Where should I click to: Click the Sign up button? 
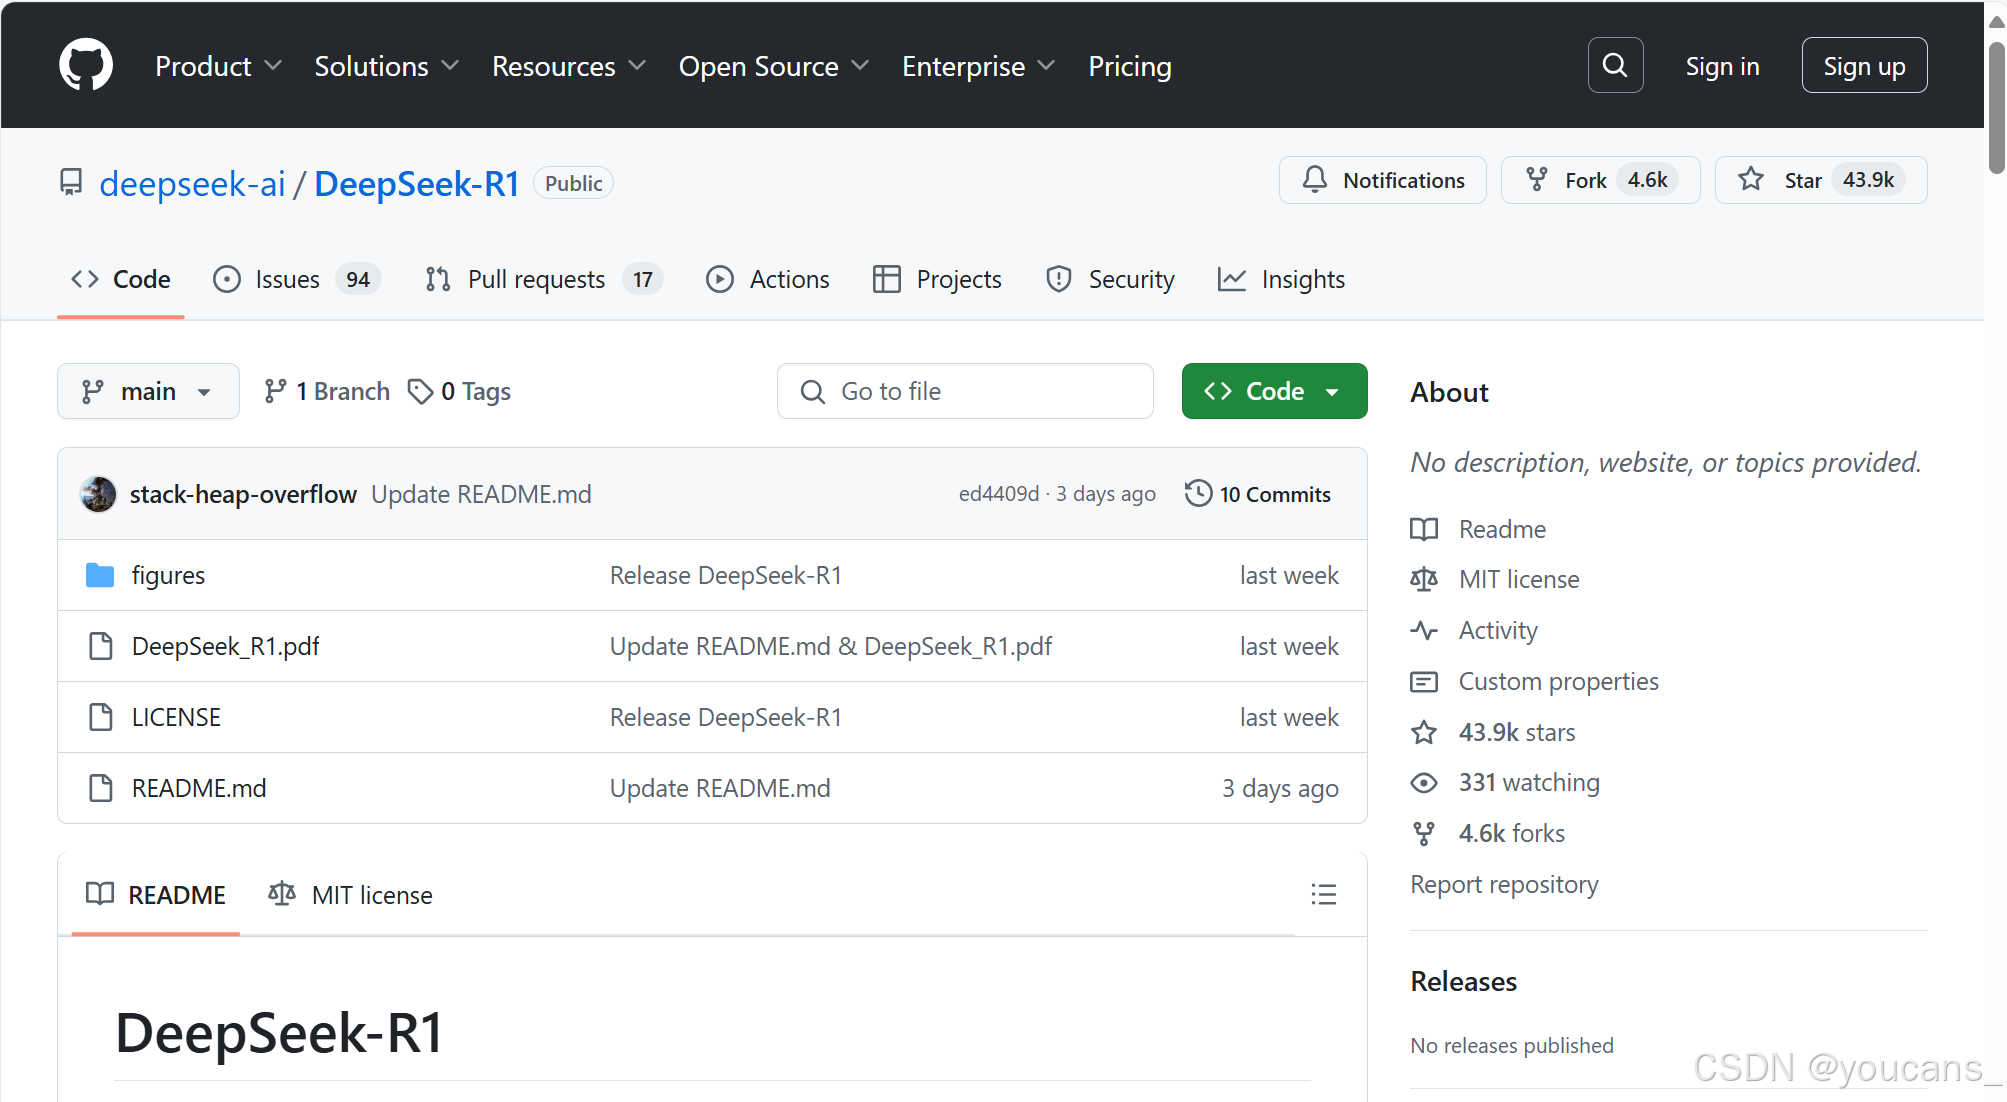1864,65
